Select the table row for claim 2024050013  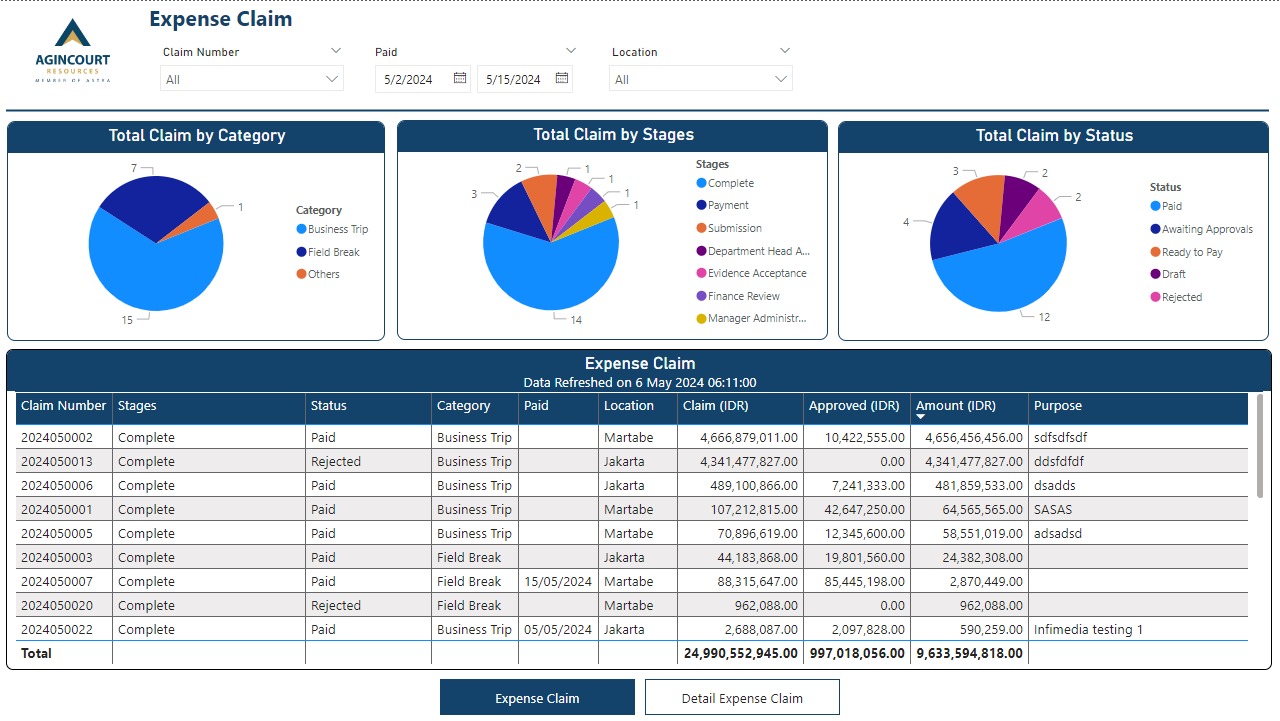coord(400,461)
